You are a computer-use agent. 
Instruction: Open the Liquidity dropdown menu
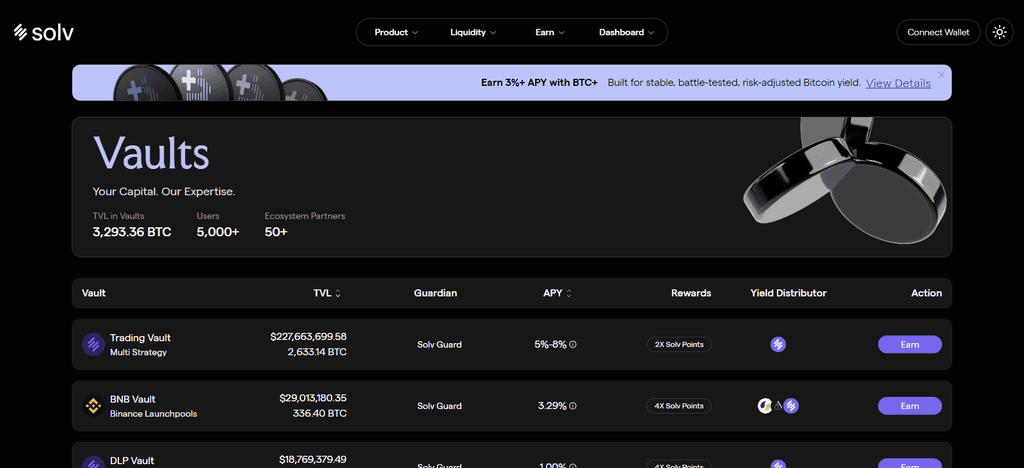pos(473,32)
